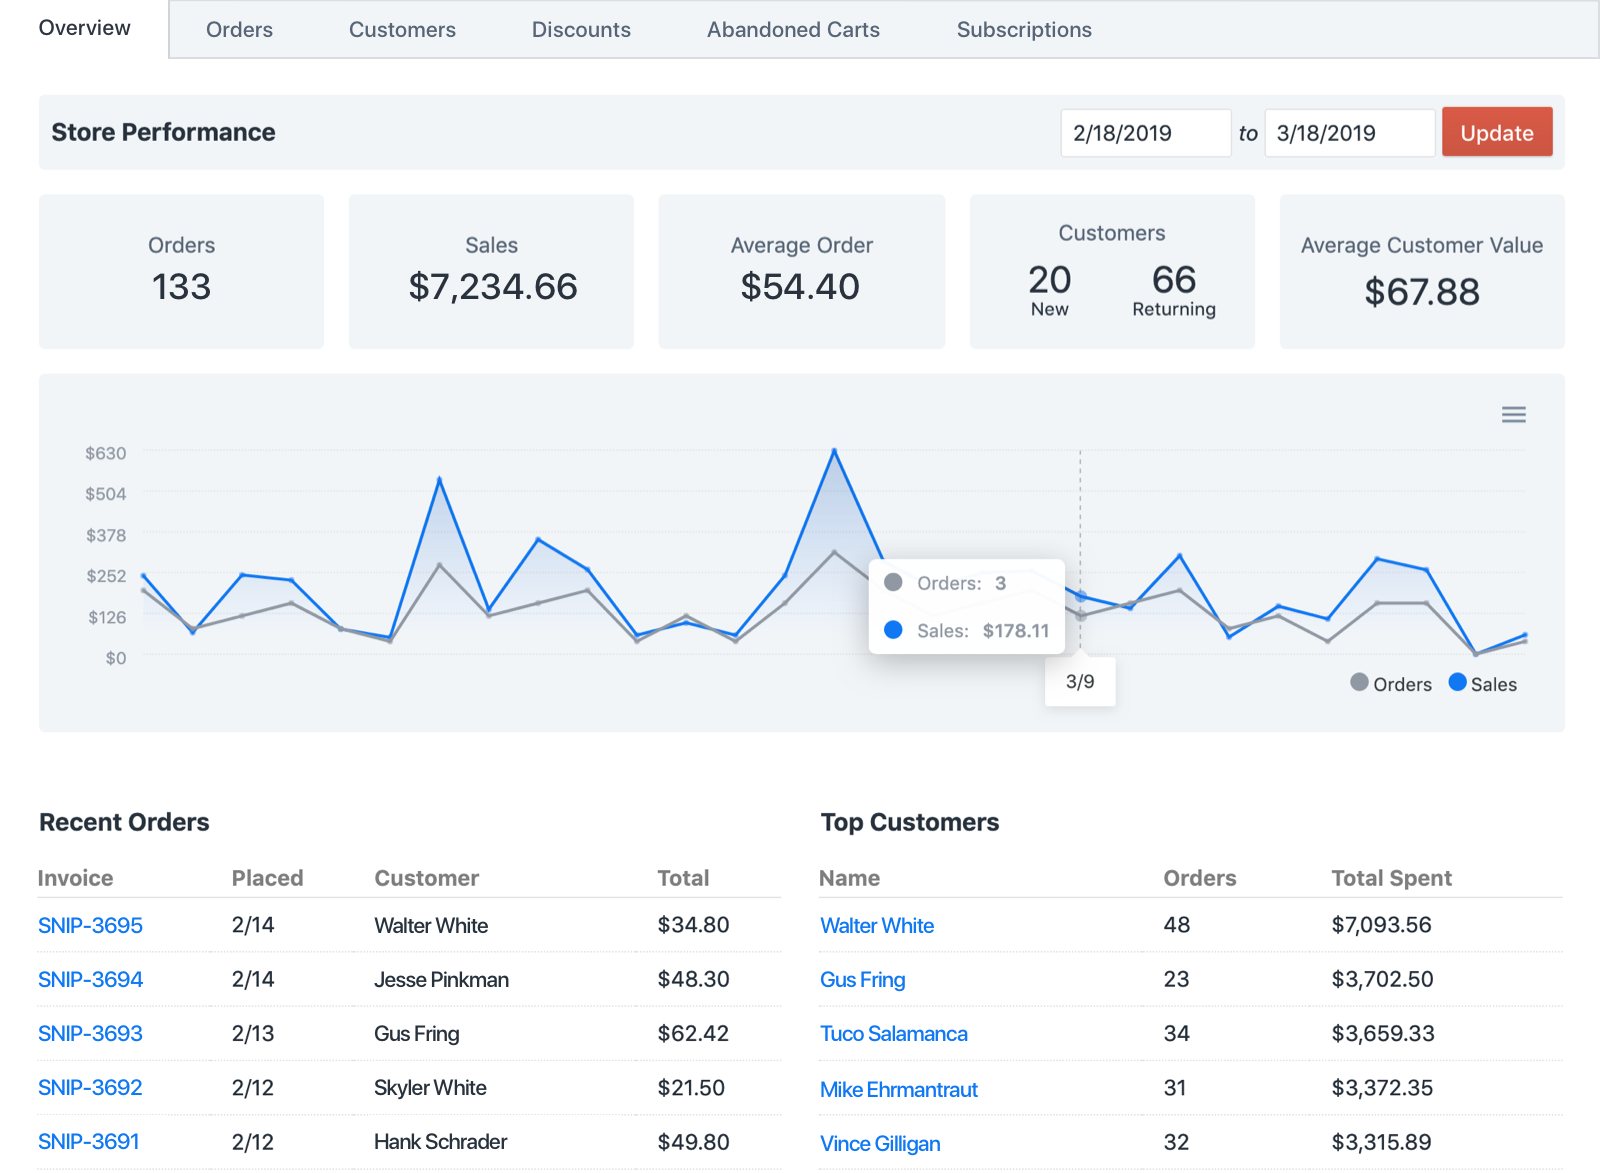Open invoice SNIP-3693 link
The width and height of the screenshot is (1600, 1173).
click(90, 1034)
